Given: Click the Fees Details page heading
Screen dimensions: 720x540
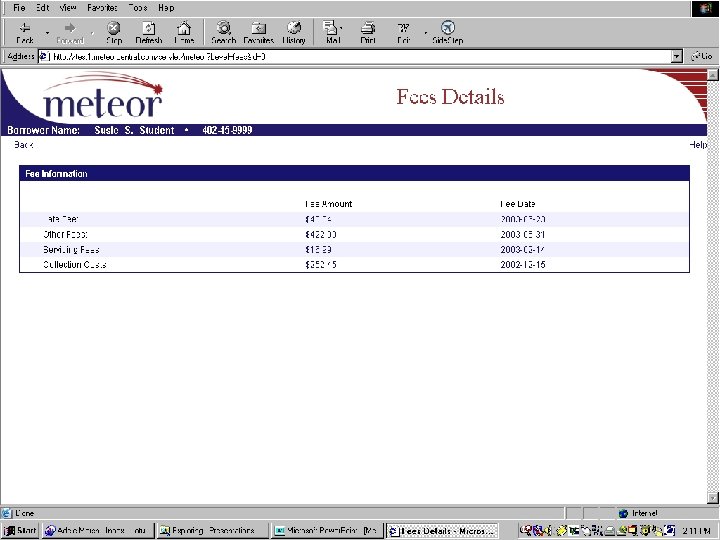Looking at the screenshot, I should (450, 97).
